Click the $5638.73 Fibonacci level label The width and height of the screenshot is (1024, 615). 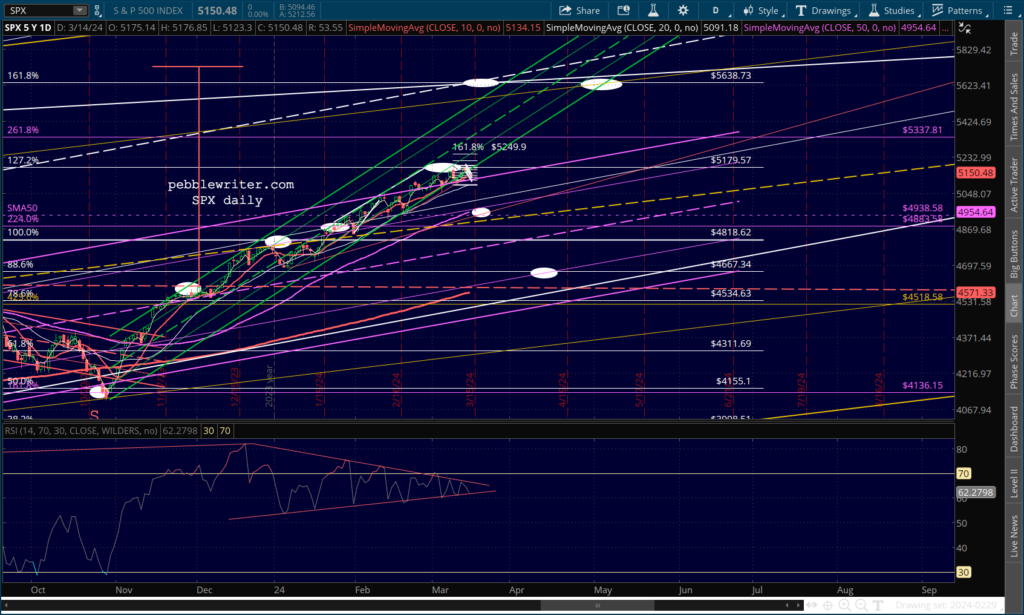(x=731, y=76)
